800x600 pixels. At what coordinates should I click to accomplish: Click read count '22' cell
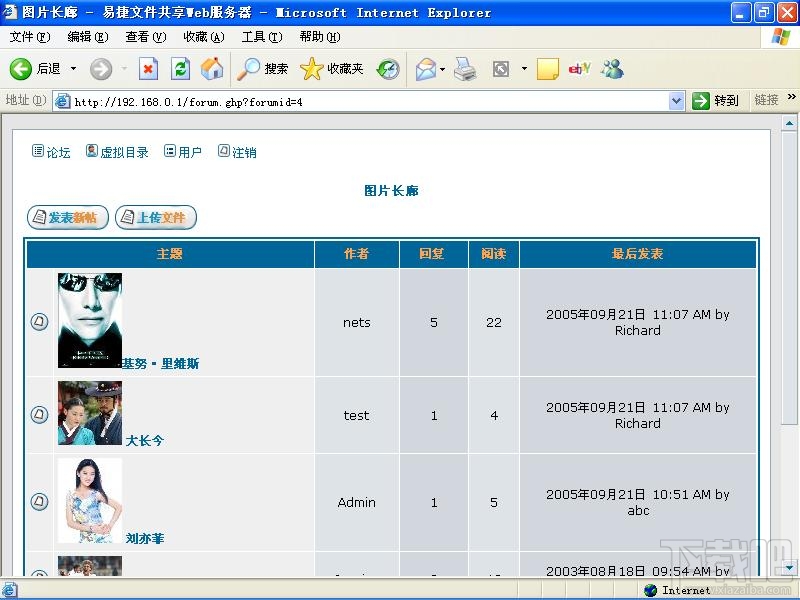coord(493,322)
